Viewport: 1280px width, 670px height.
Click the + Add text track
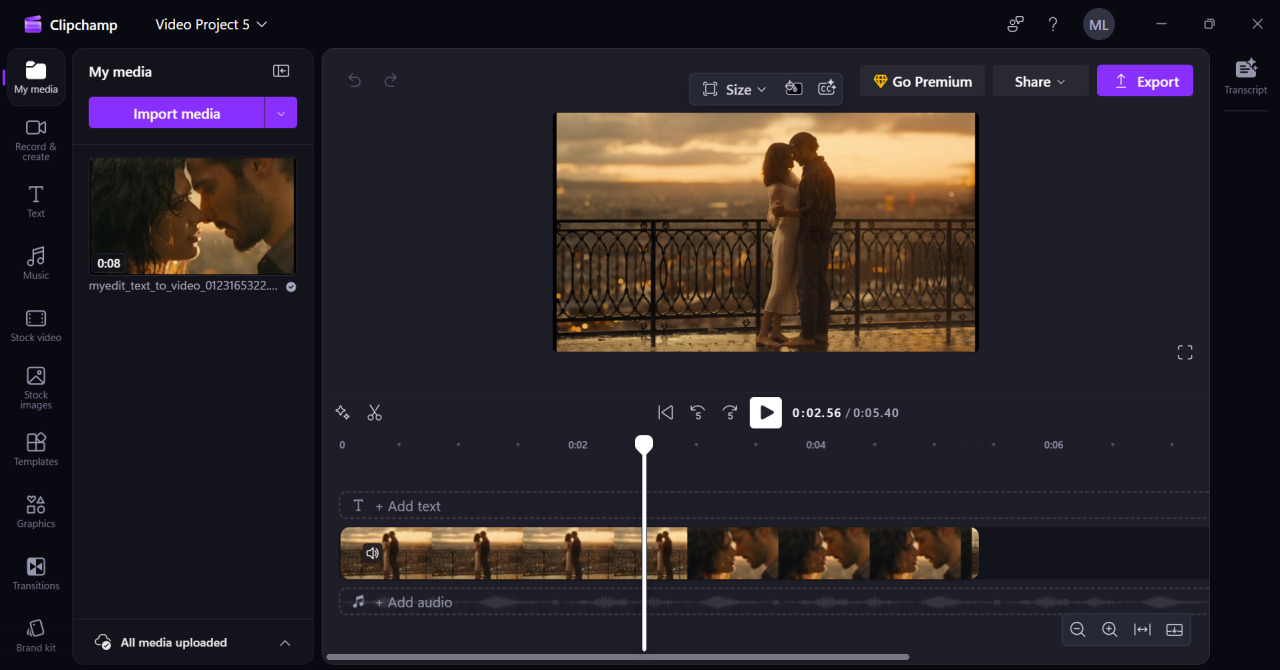point(774,506)
